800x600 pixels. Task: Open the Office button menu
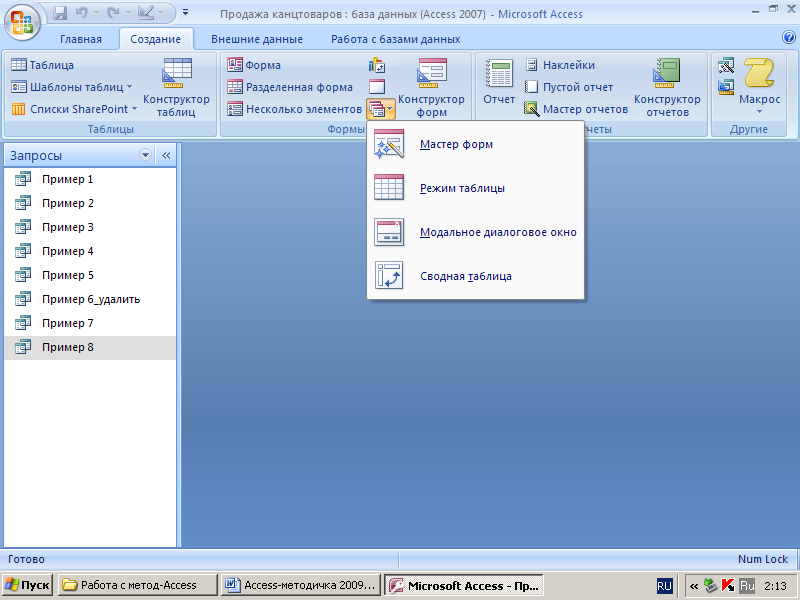(22, 23)
